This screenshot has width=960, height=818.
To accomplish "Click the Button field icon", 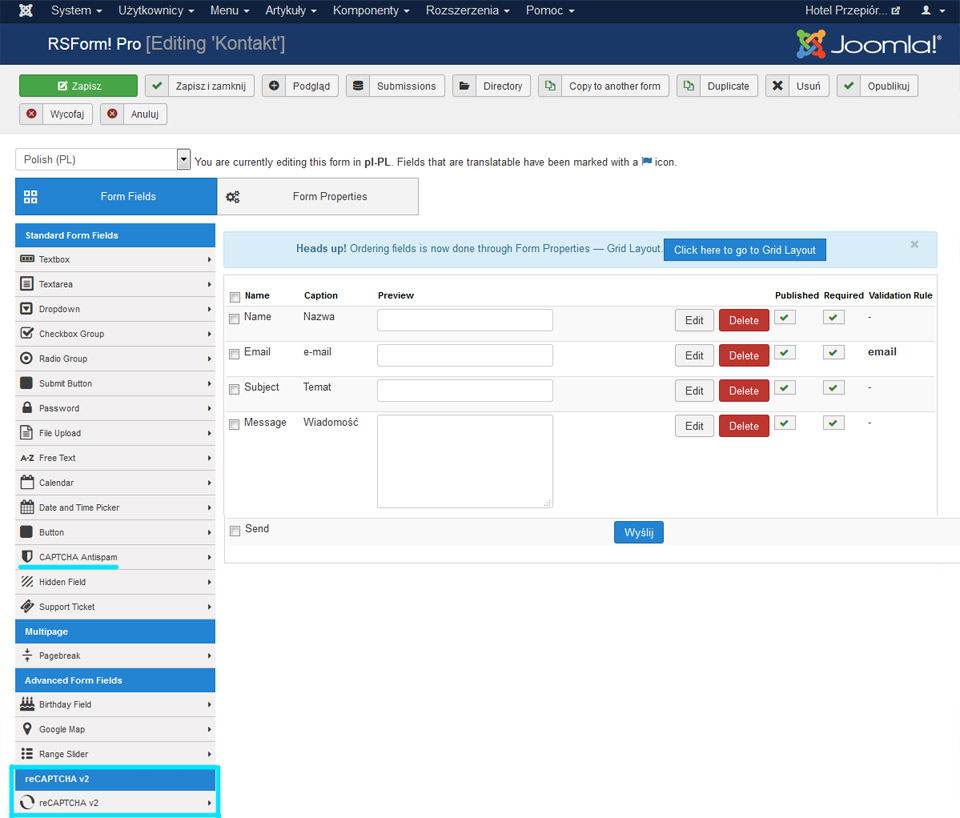I will (26, 531).
